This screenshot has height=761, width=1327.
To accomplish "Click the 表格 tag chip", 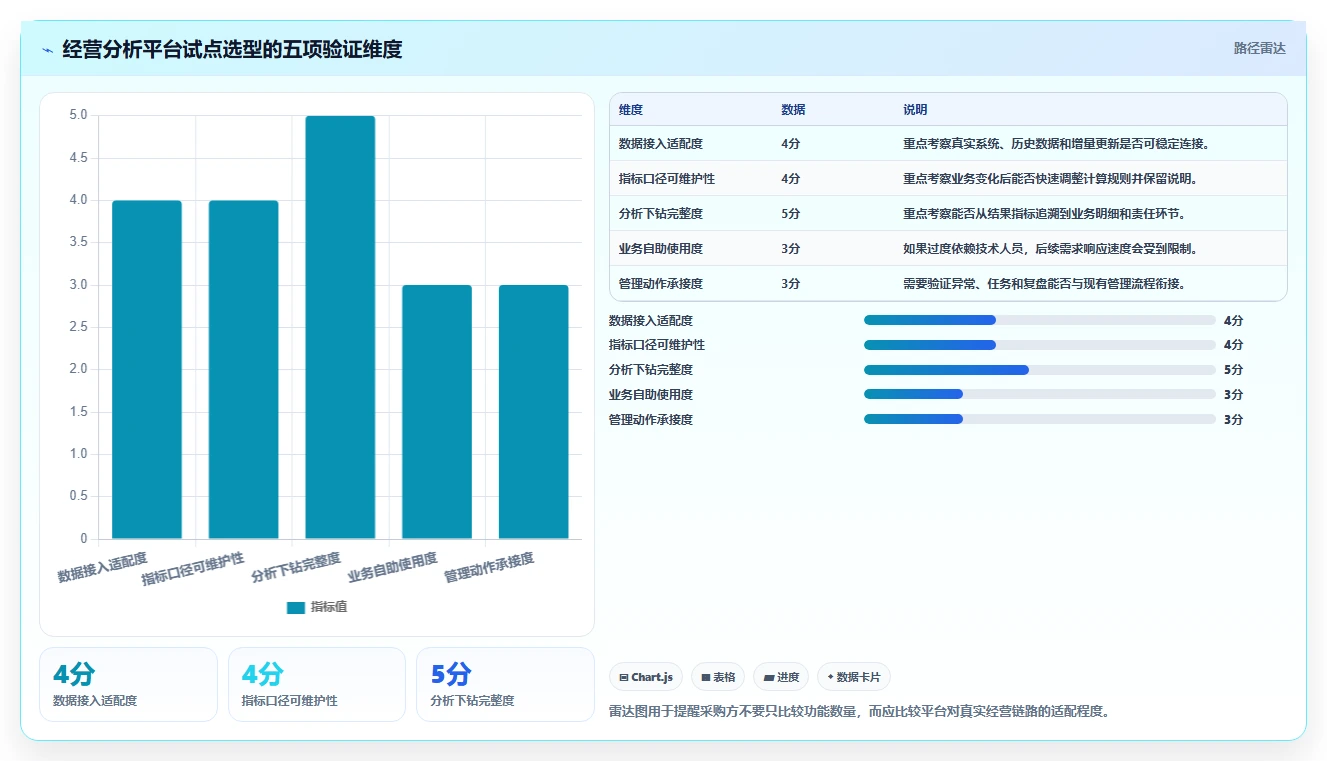I will [718, 677].
